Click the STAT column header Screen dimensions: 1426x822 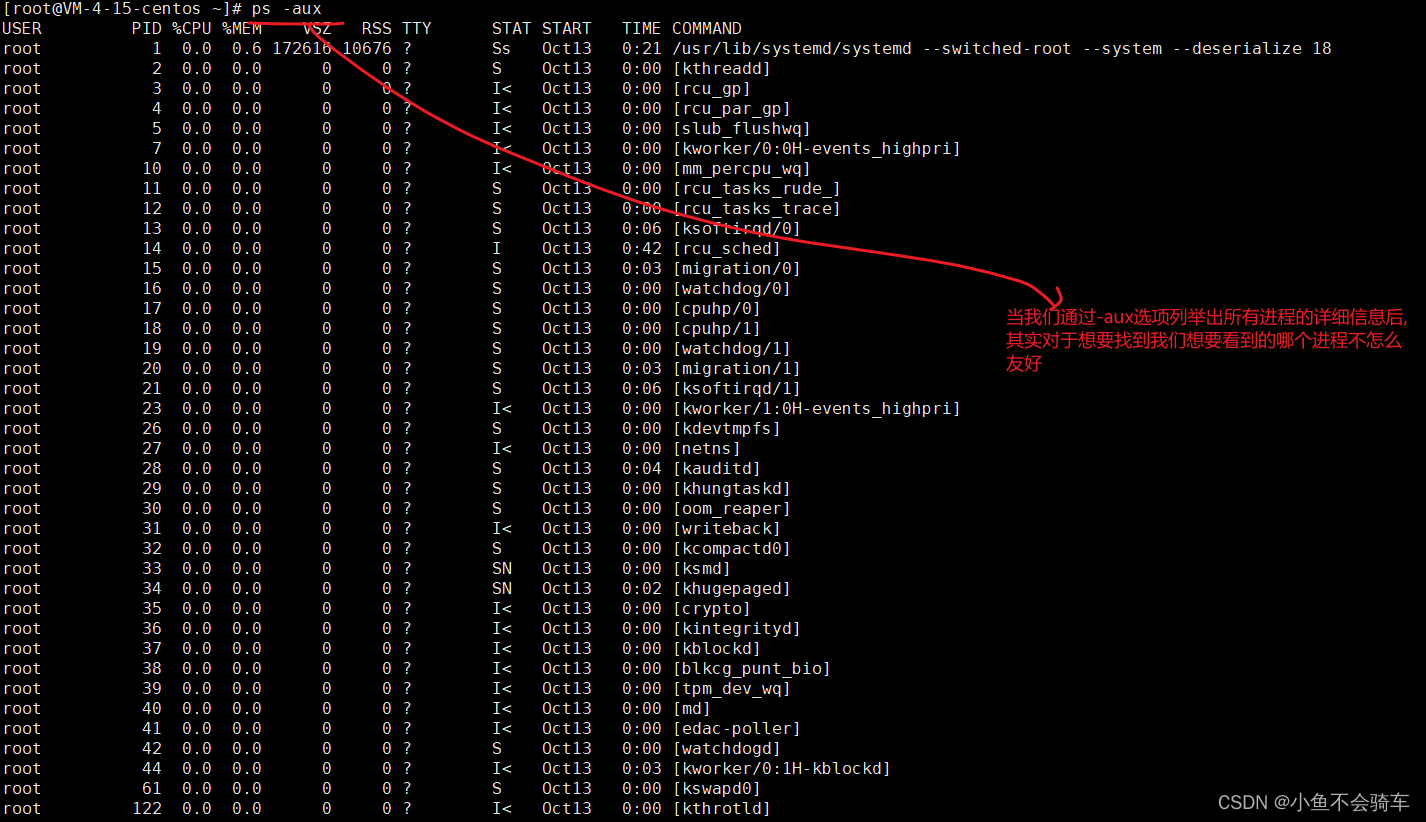click(512, 29)
